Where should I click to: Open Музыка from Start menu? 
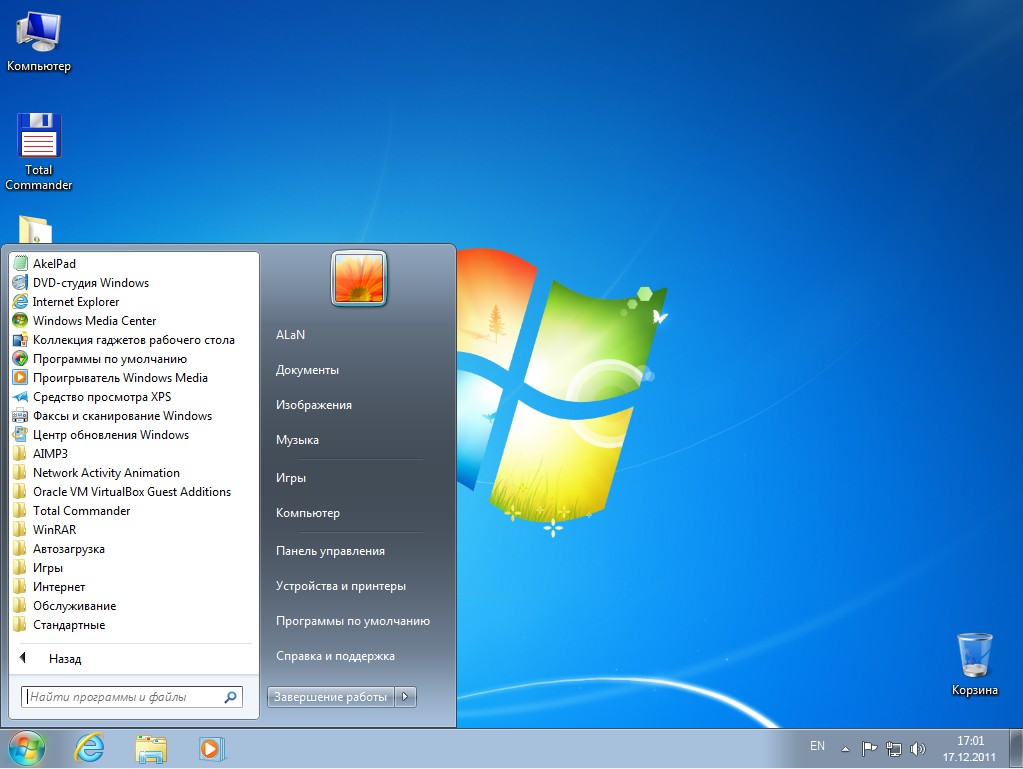[x=298, y=440]
